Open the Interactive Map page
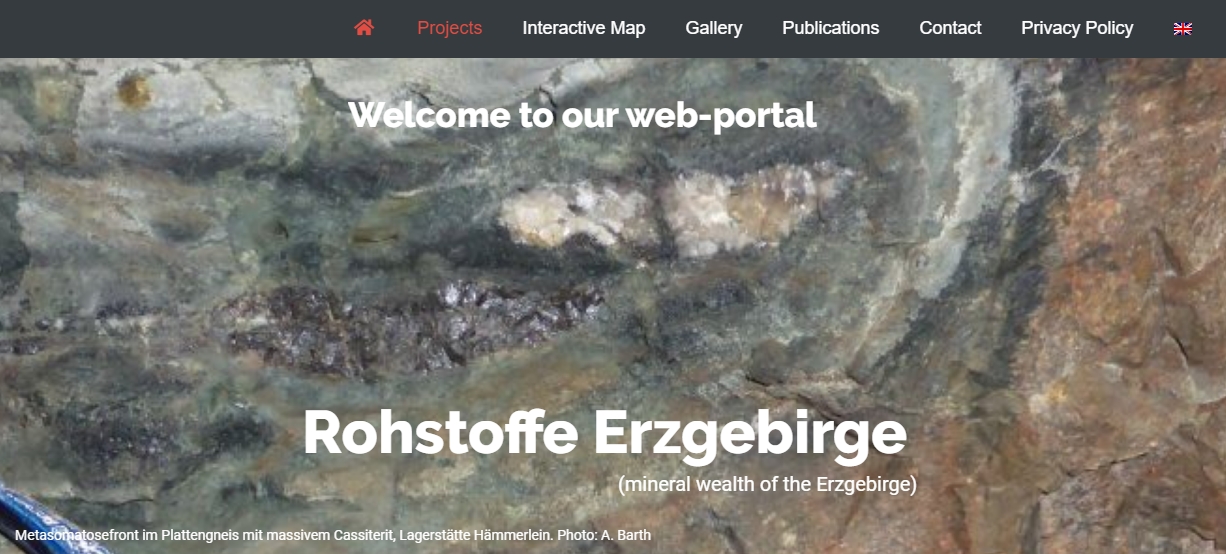The image size is (1226, 554). tap(584, 28)
